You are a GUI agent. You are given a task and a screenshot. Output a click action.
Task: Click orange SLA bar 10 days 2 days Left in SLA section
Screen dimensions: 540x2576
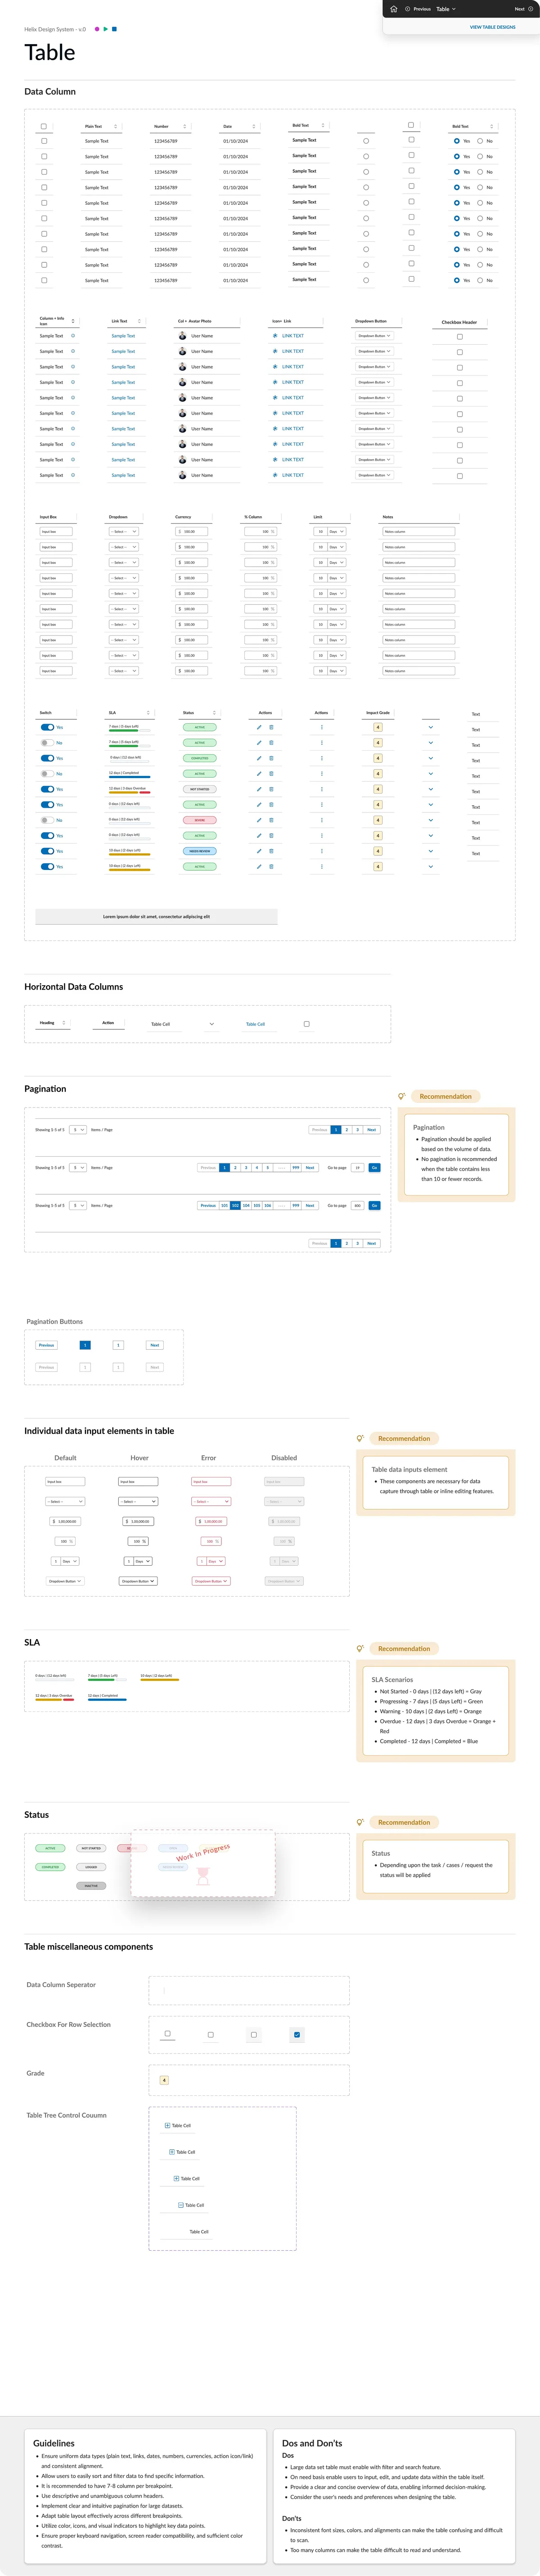pos(160,1679)
